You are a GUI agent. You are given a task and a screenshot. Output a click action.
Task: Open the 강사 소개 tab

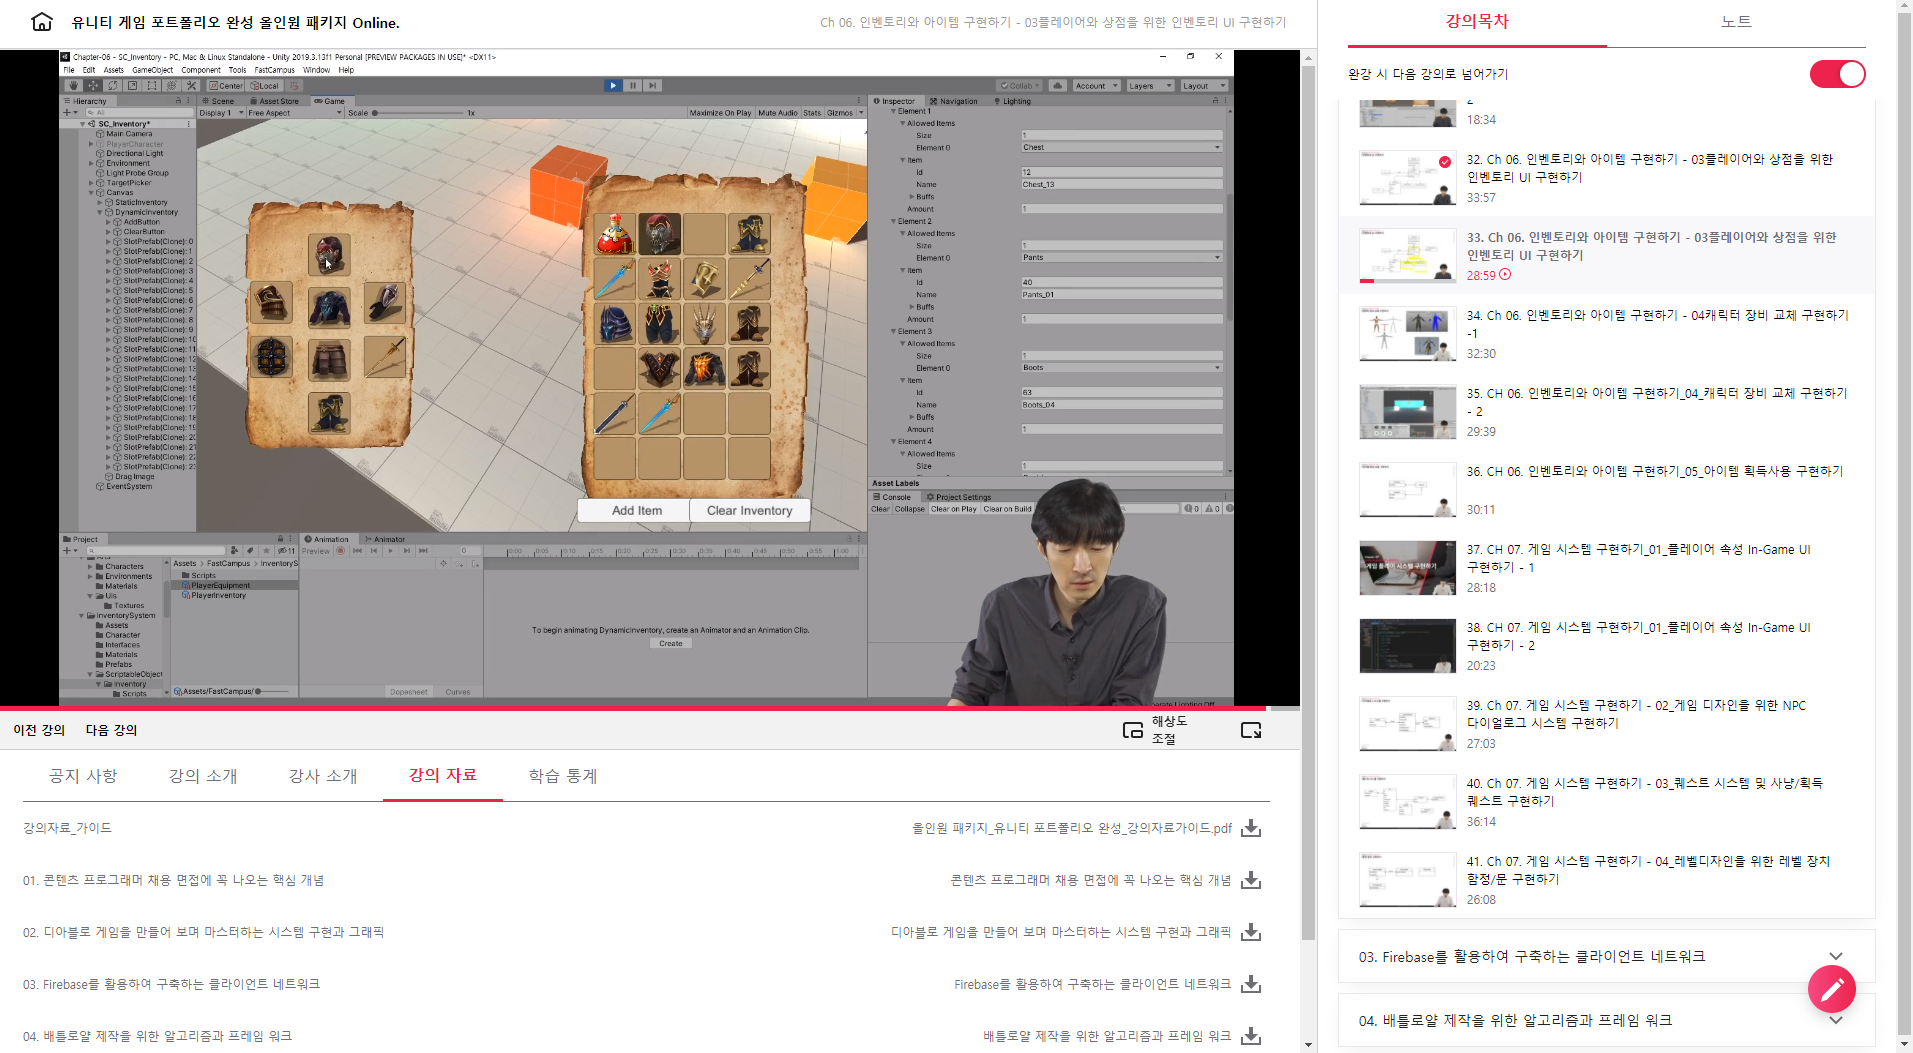coord(323,776)
